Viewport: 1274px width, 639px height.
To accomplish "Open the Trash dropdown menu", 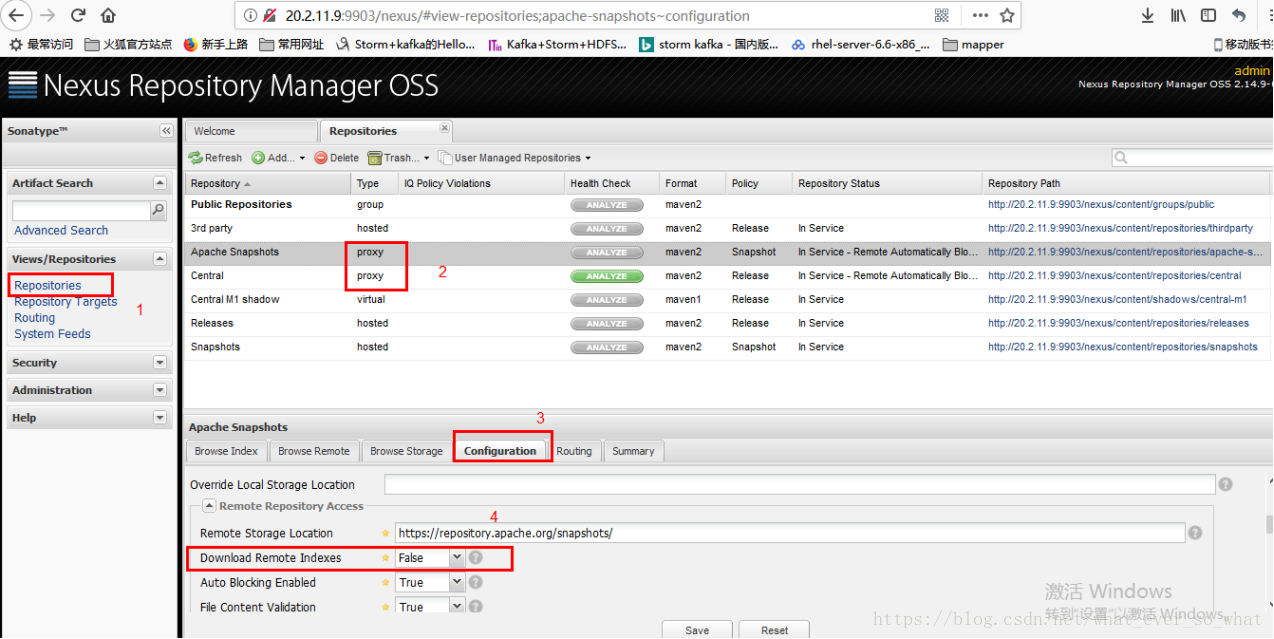I will click(x=398, y=158).
